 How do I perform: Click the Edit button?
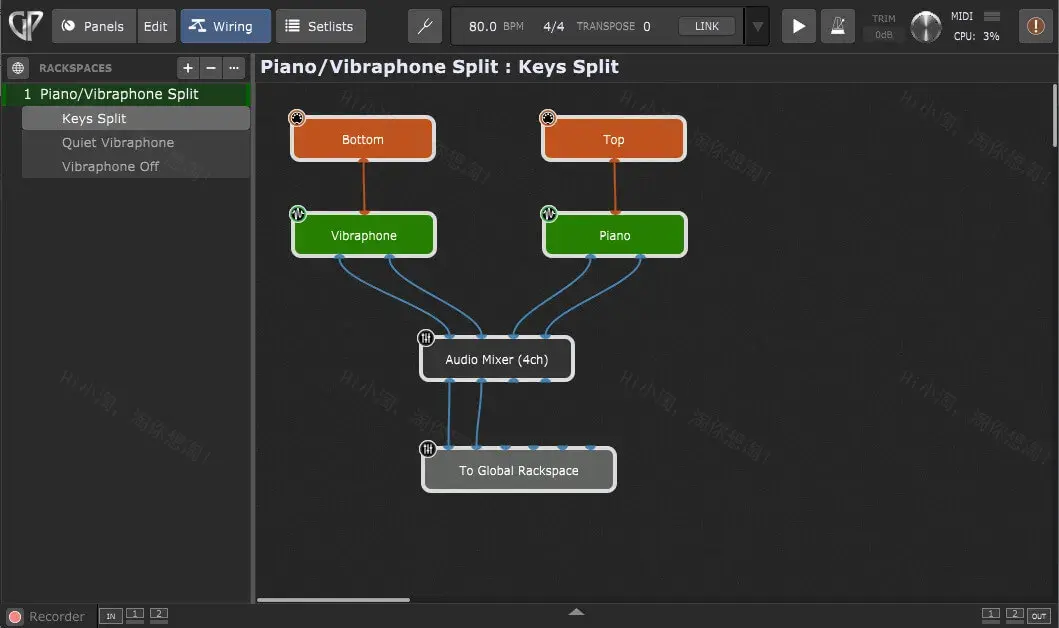(156, 27)
